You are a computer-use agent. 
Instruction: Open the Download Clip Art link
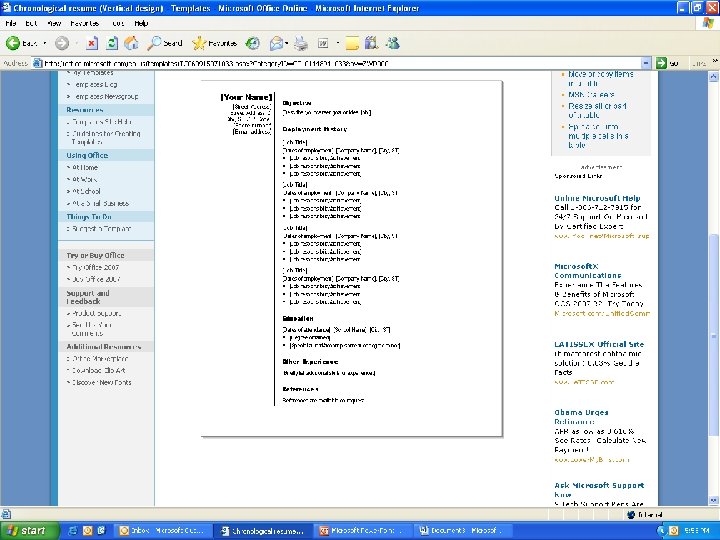99,371
